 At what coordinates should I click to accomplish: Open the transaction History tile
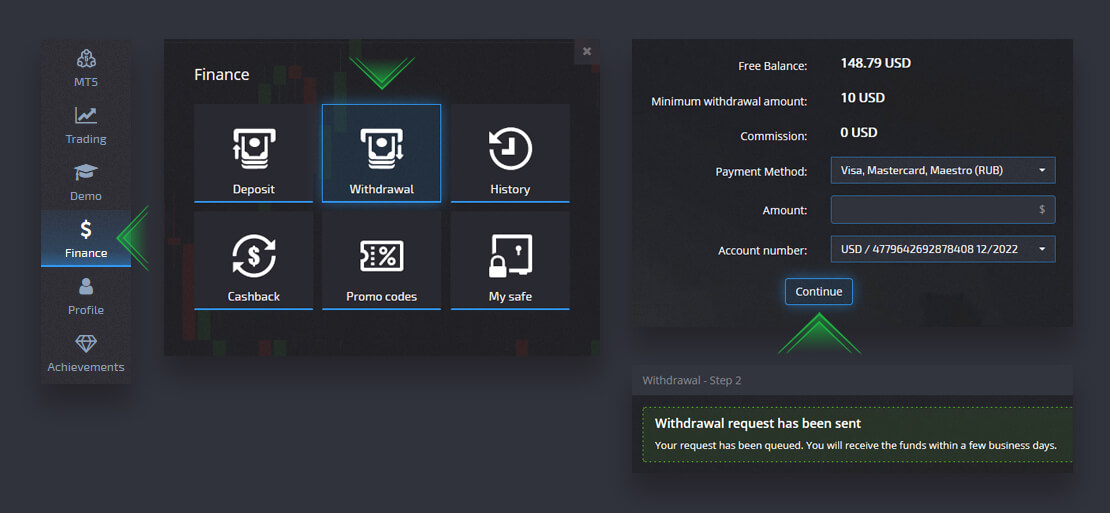pyautogui.click(x=510, y=153)
